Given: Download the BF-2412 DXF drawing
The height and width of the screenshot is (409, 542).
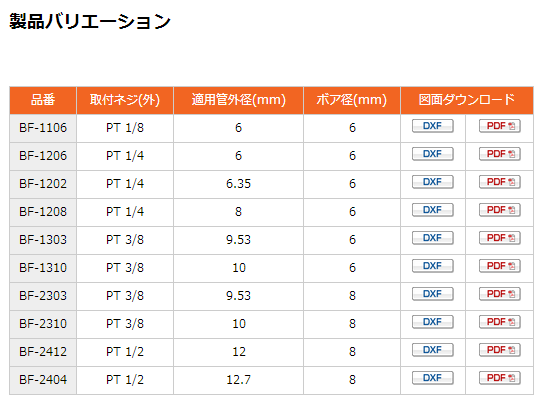Looking at the screenshot, I should (x=432, y=350).
